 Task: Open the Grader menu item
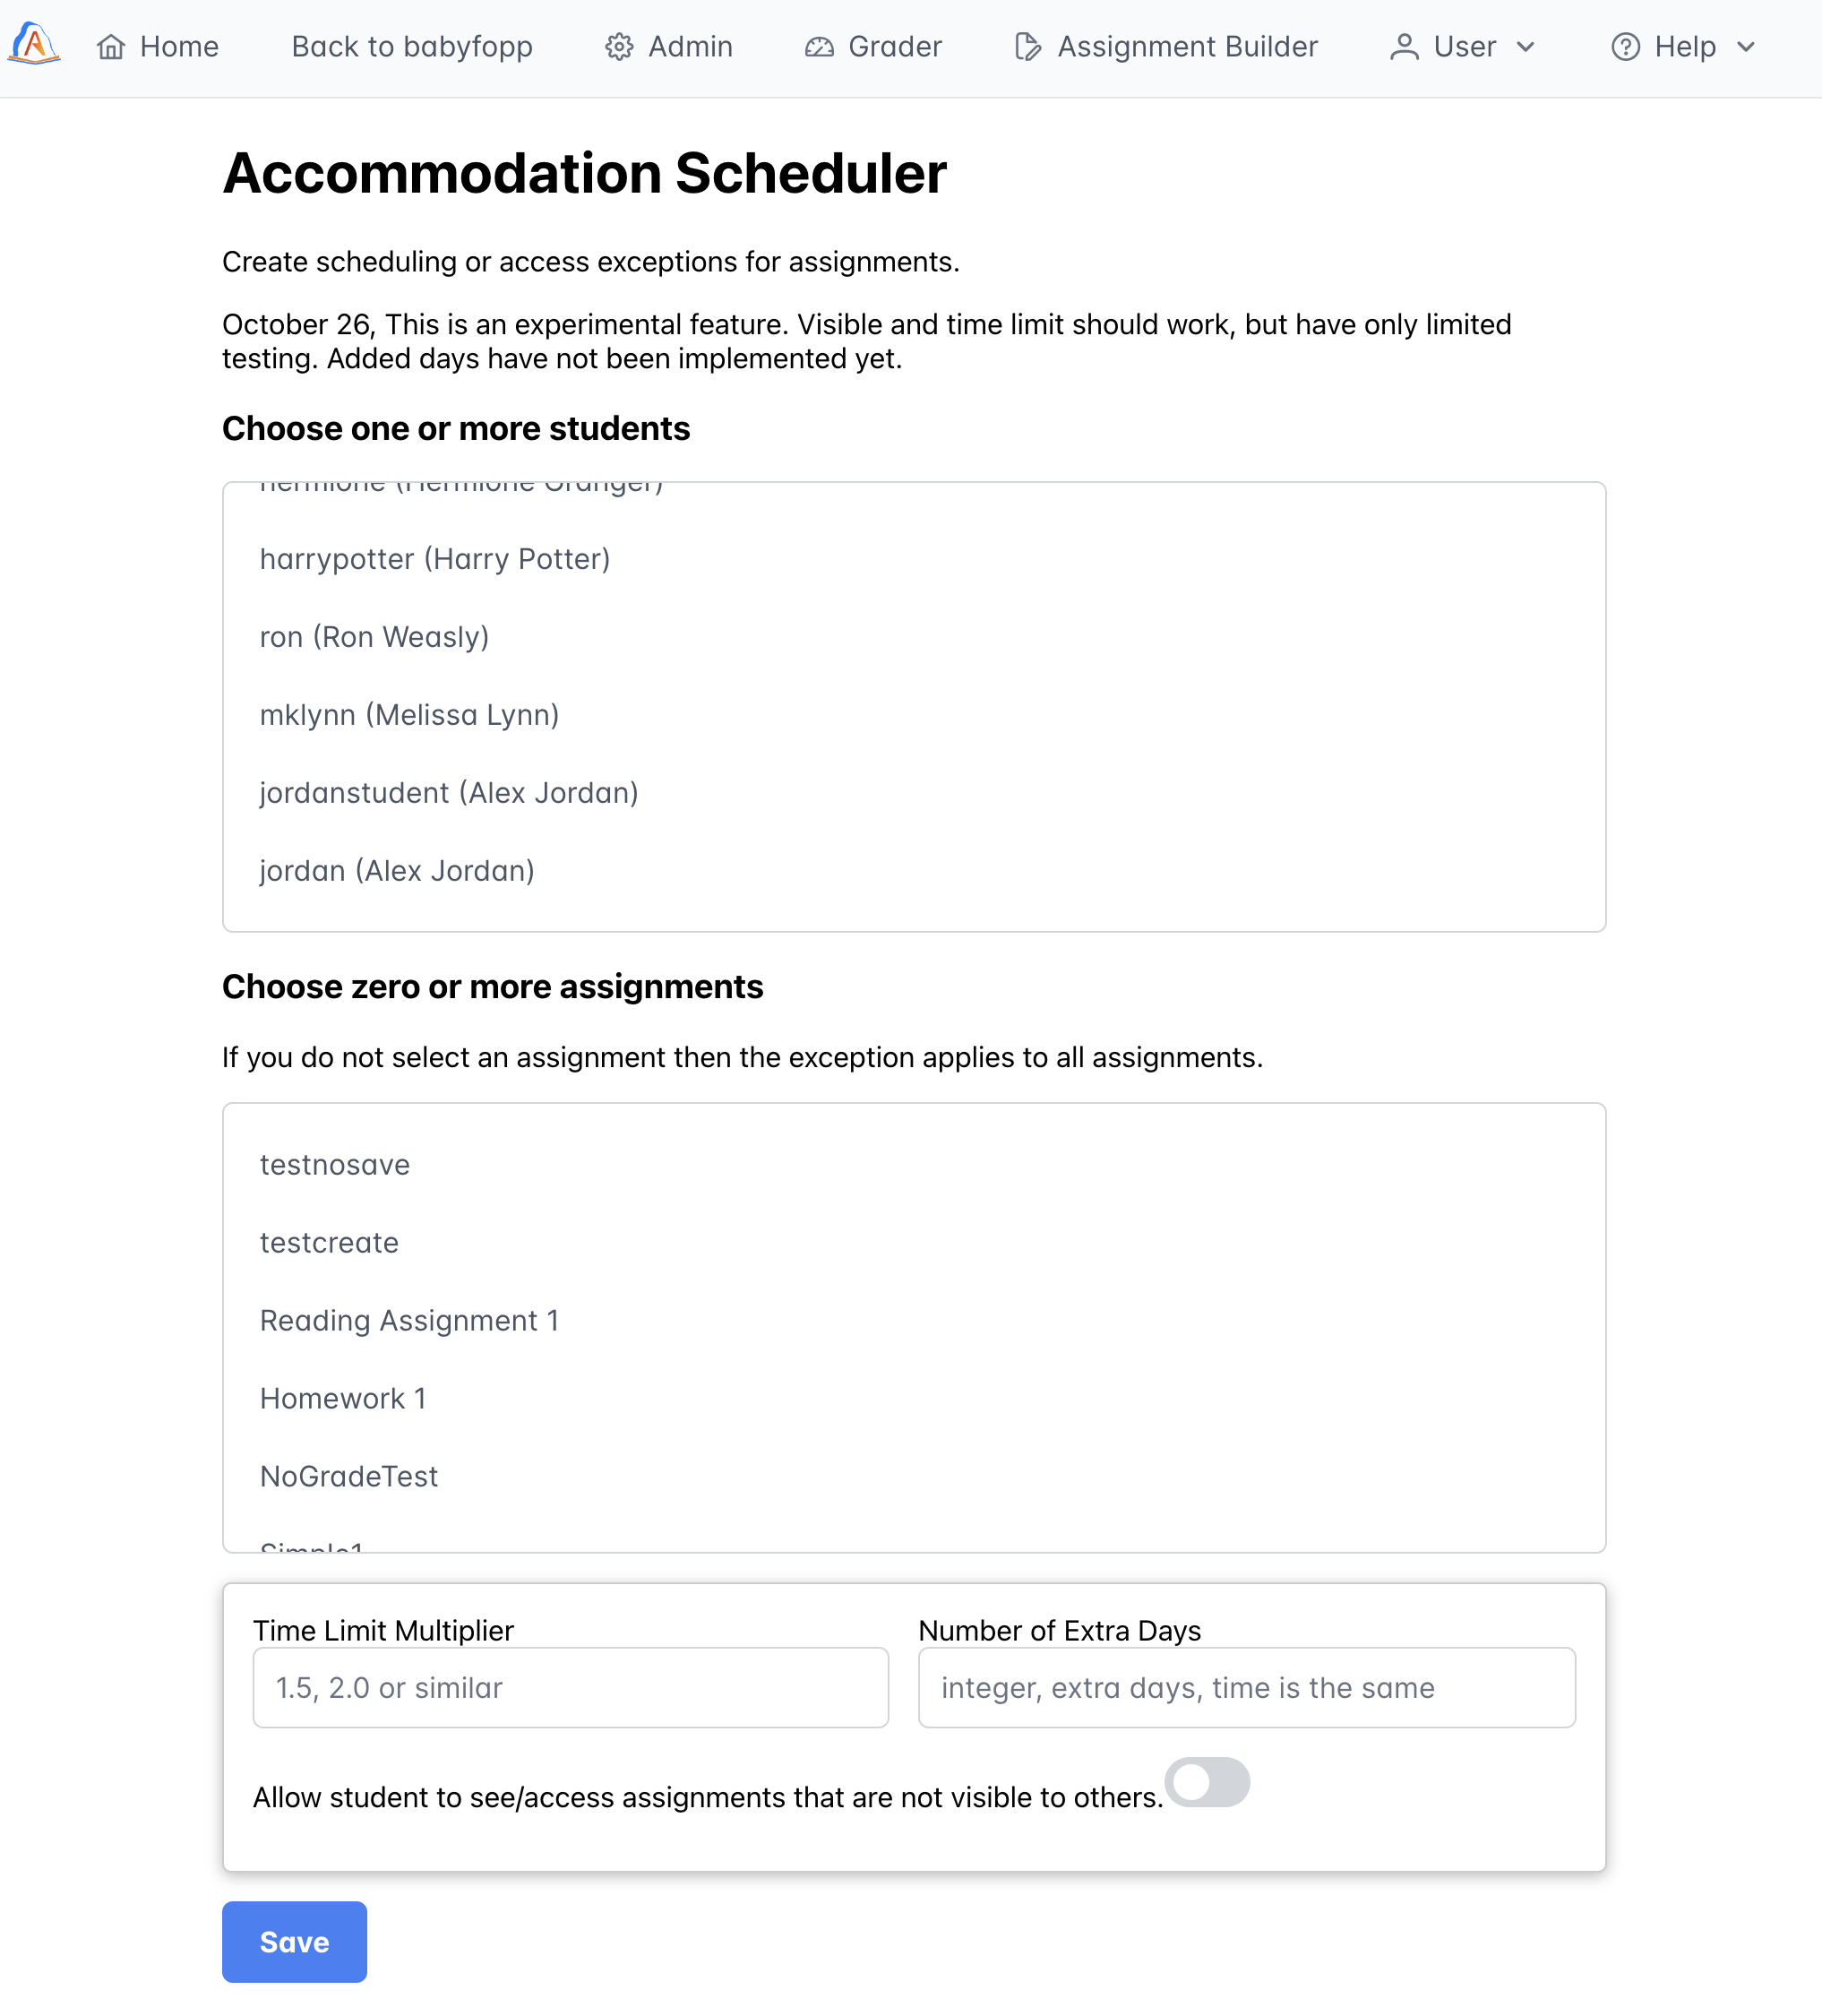(x=894, y=47)
